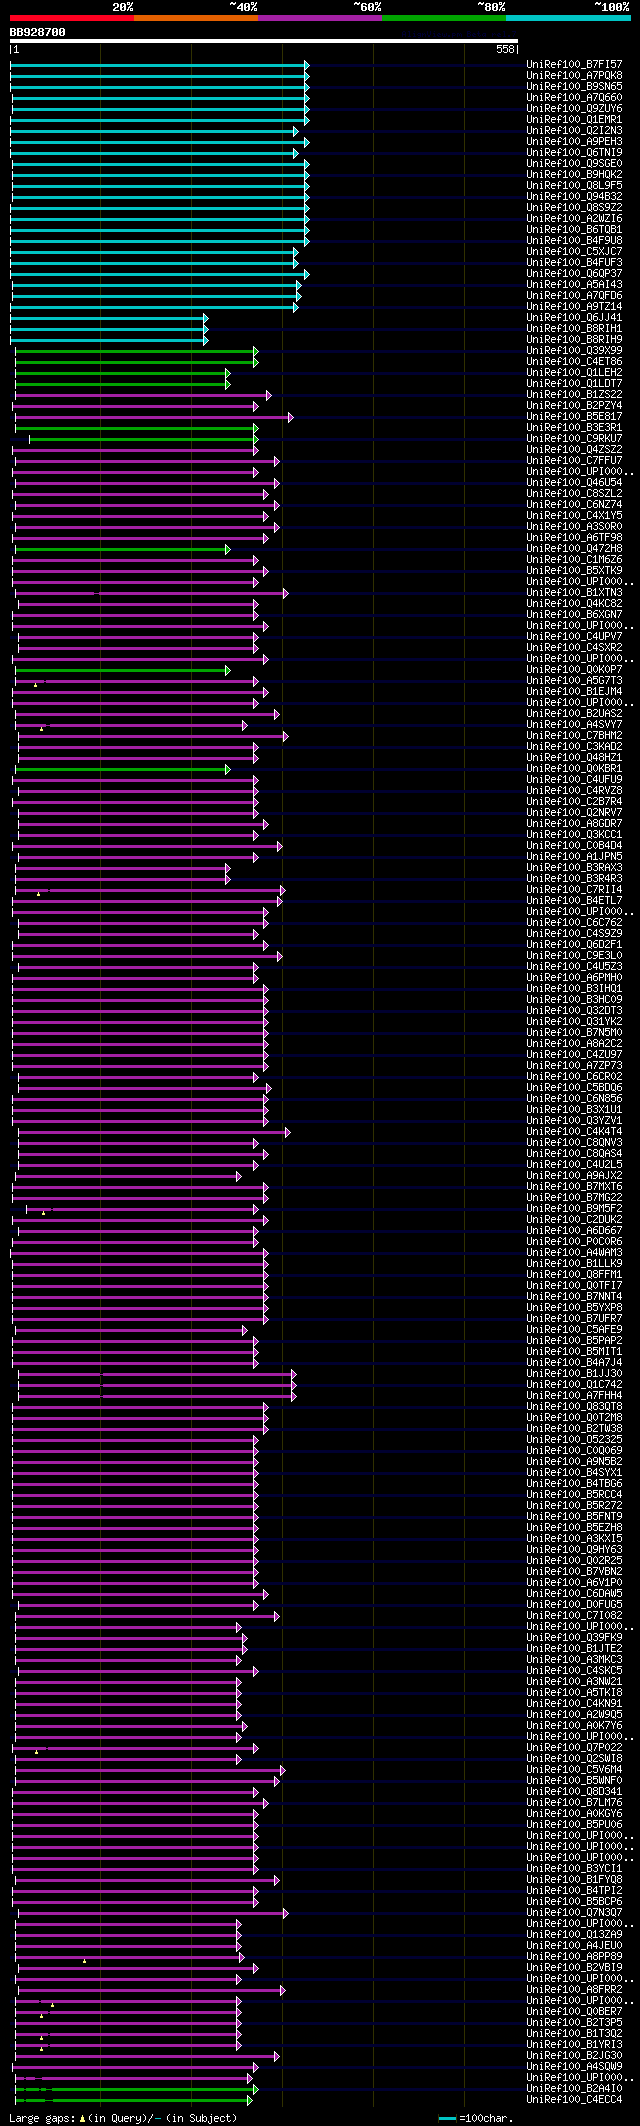This screenshot has width=640, height=2126.
Task: Click label UniRef100_A3S0R0
Action: [x=574, y=526]
